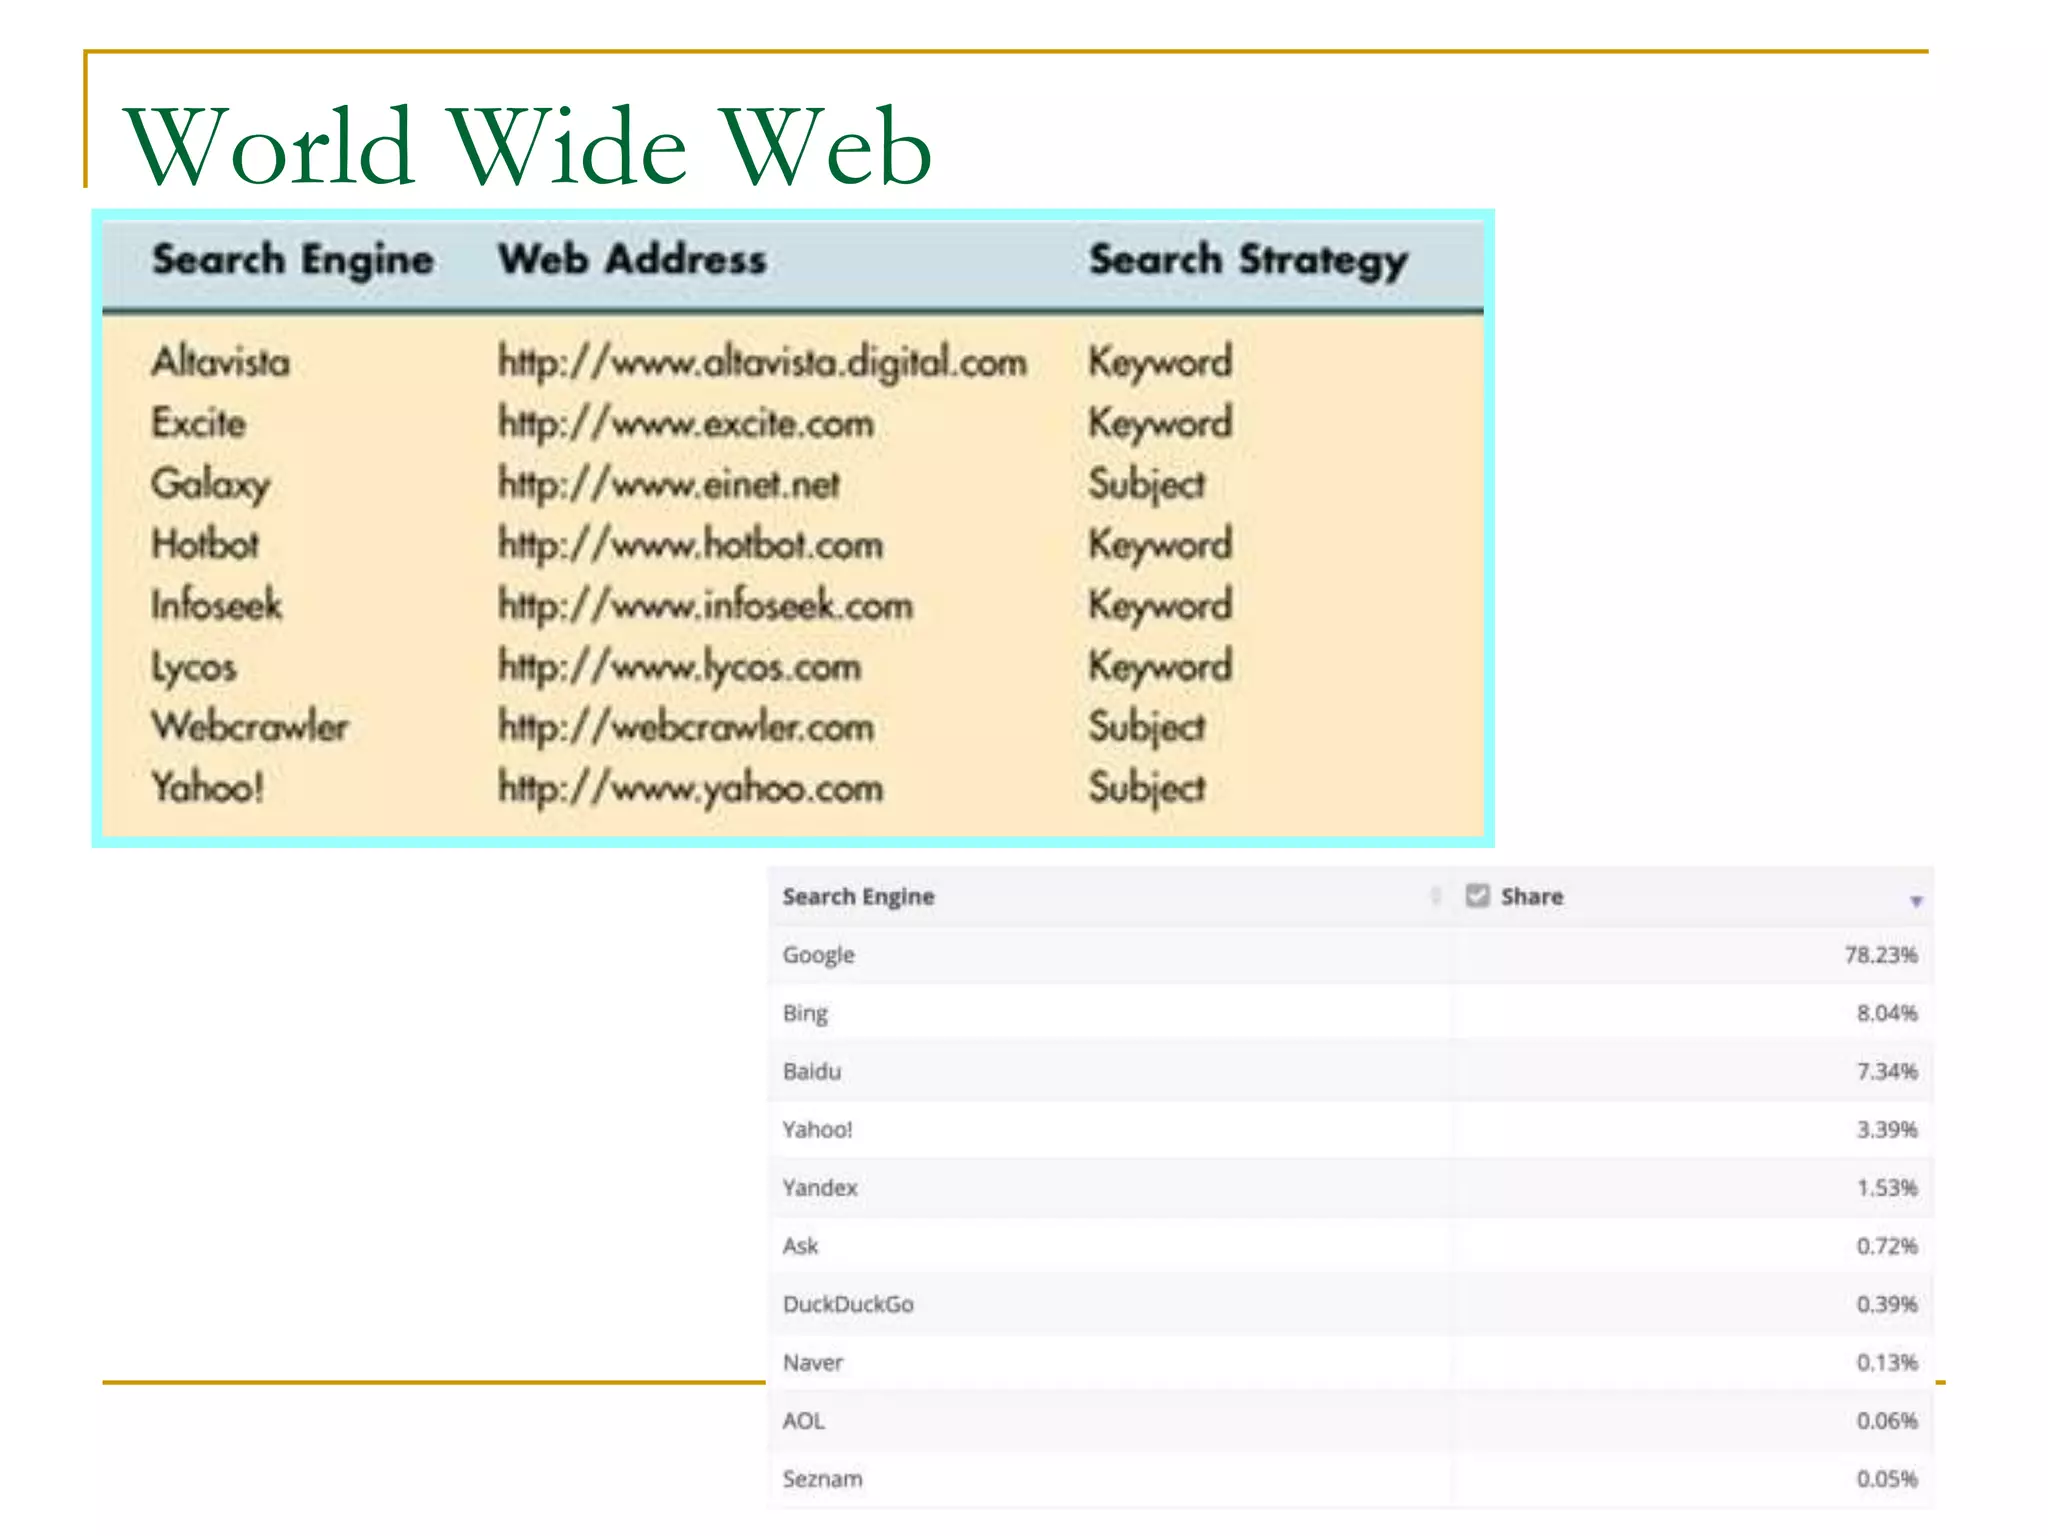Sort by the Search Engine column arrows
This screenshot has height=1536, width=2048.
[1435, 895]
